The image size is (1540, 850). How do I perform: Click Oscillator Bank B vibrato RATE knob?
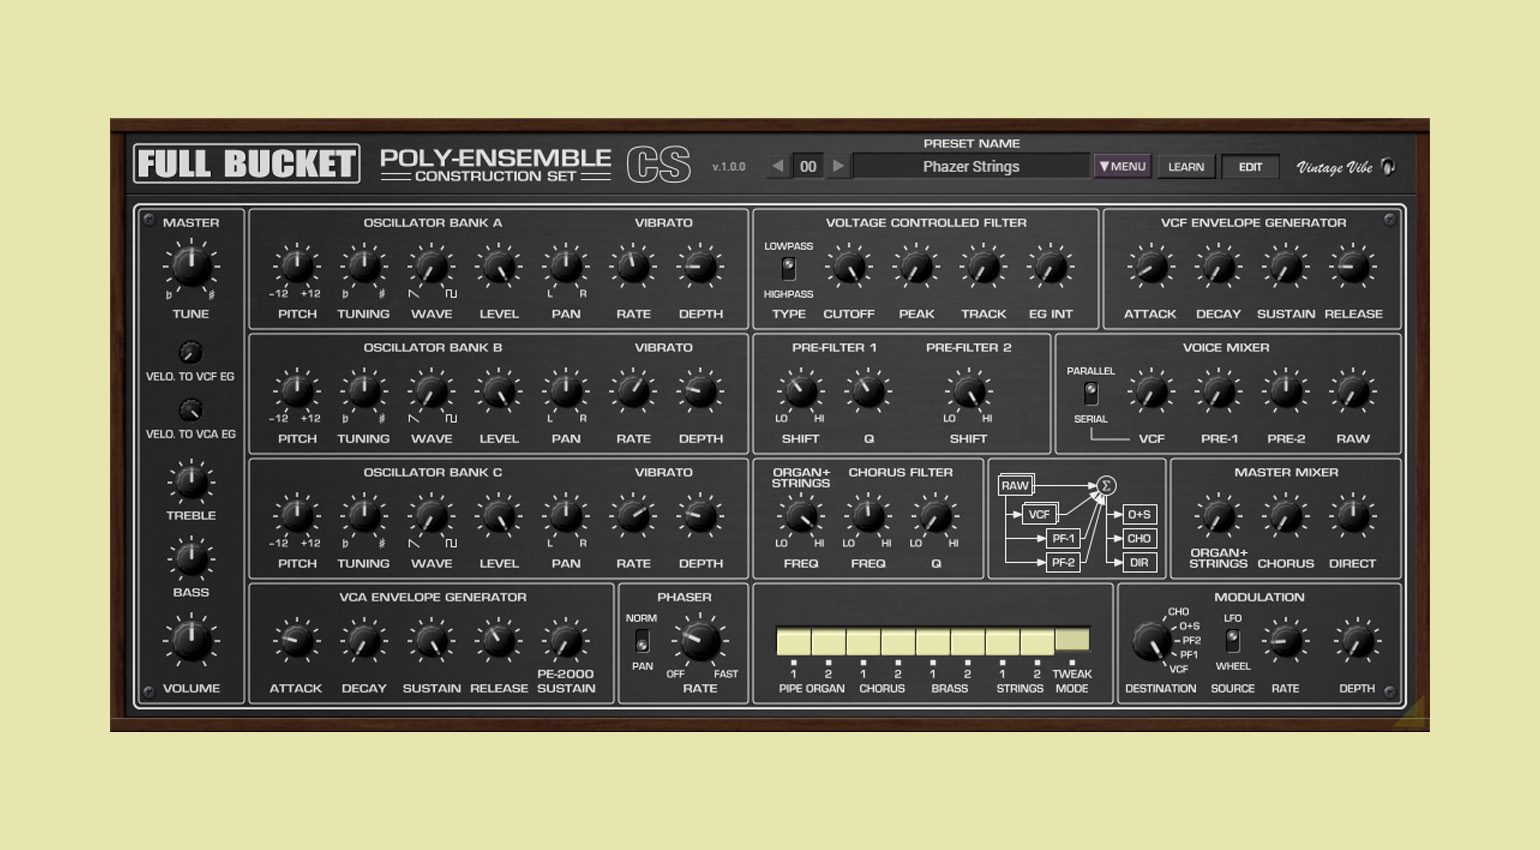pyautogui.click(x=632, y=391)
